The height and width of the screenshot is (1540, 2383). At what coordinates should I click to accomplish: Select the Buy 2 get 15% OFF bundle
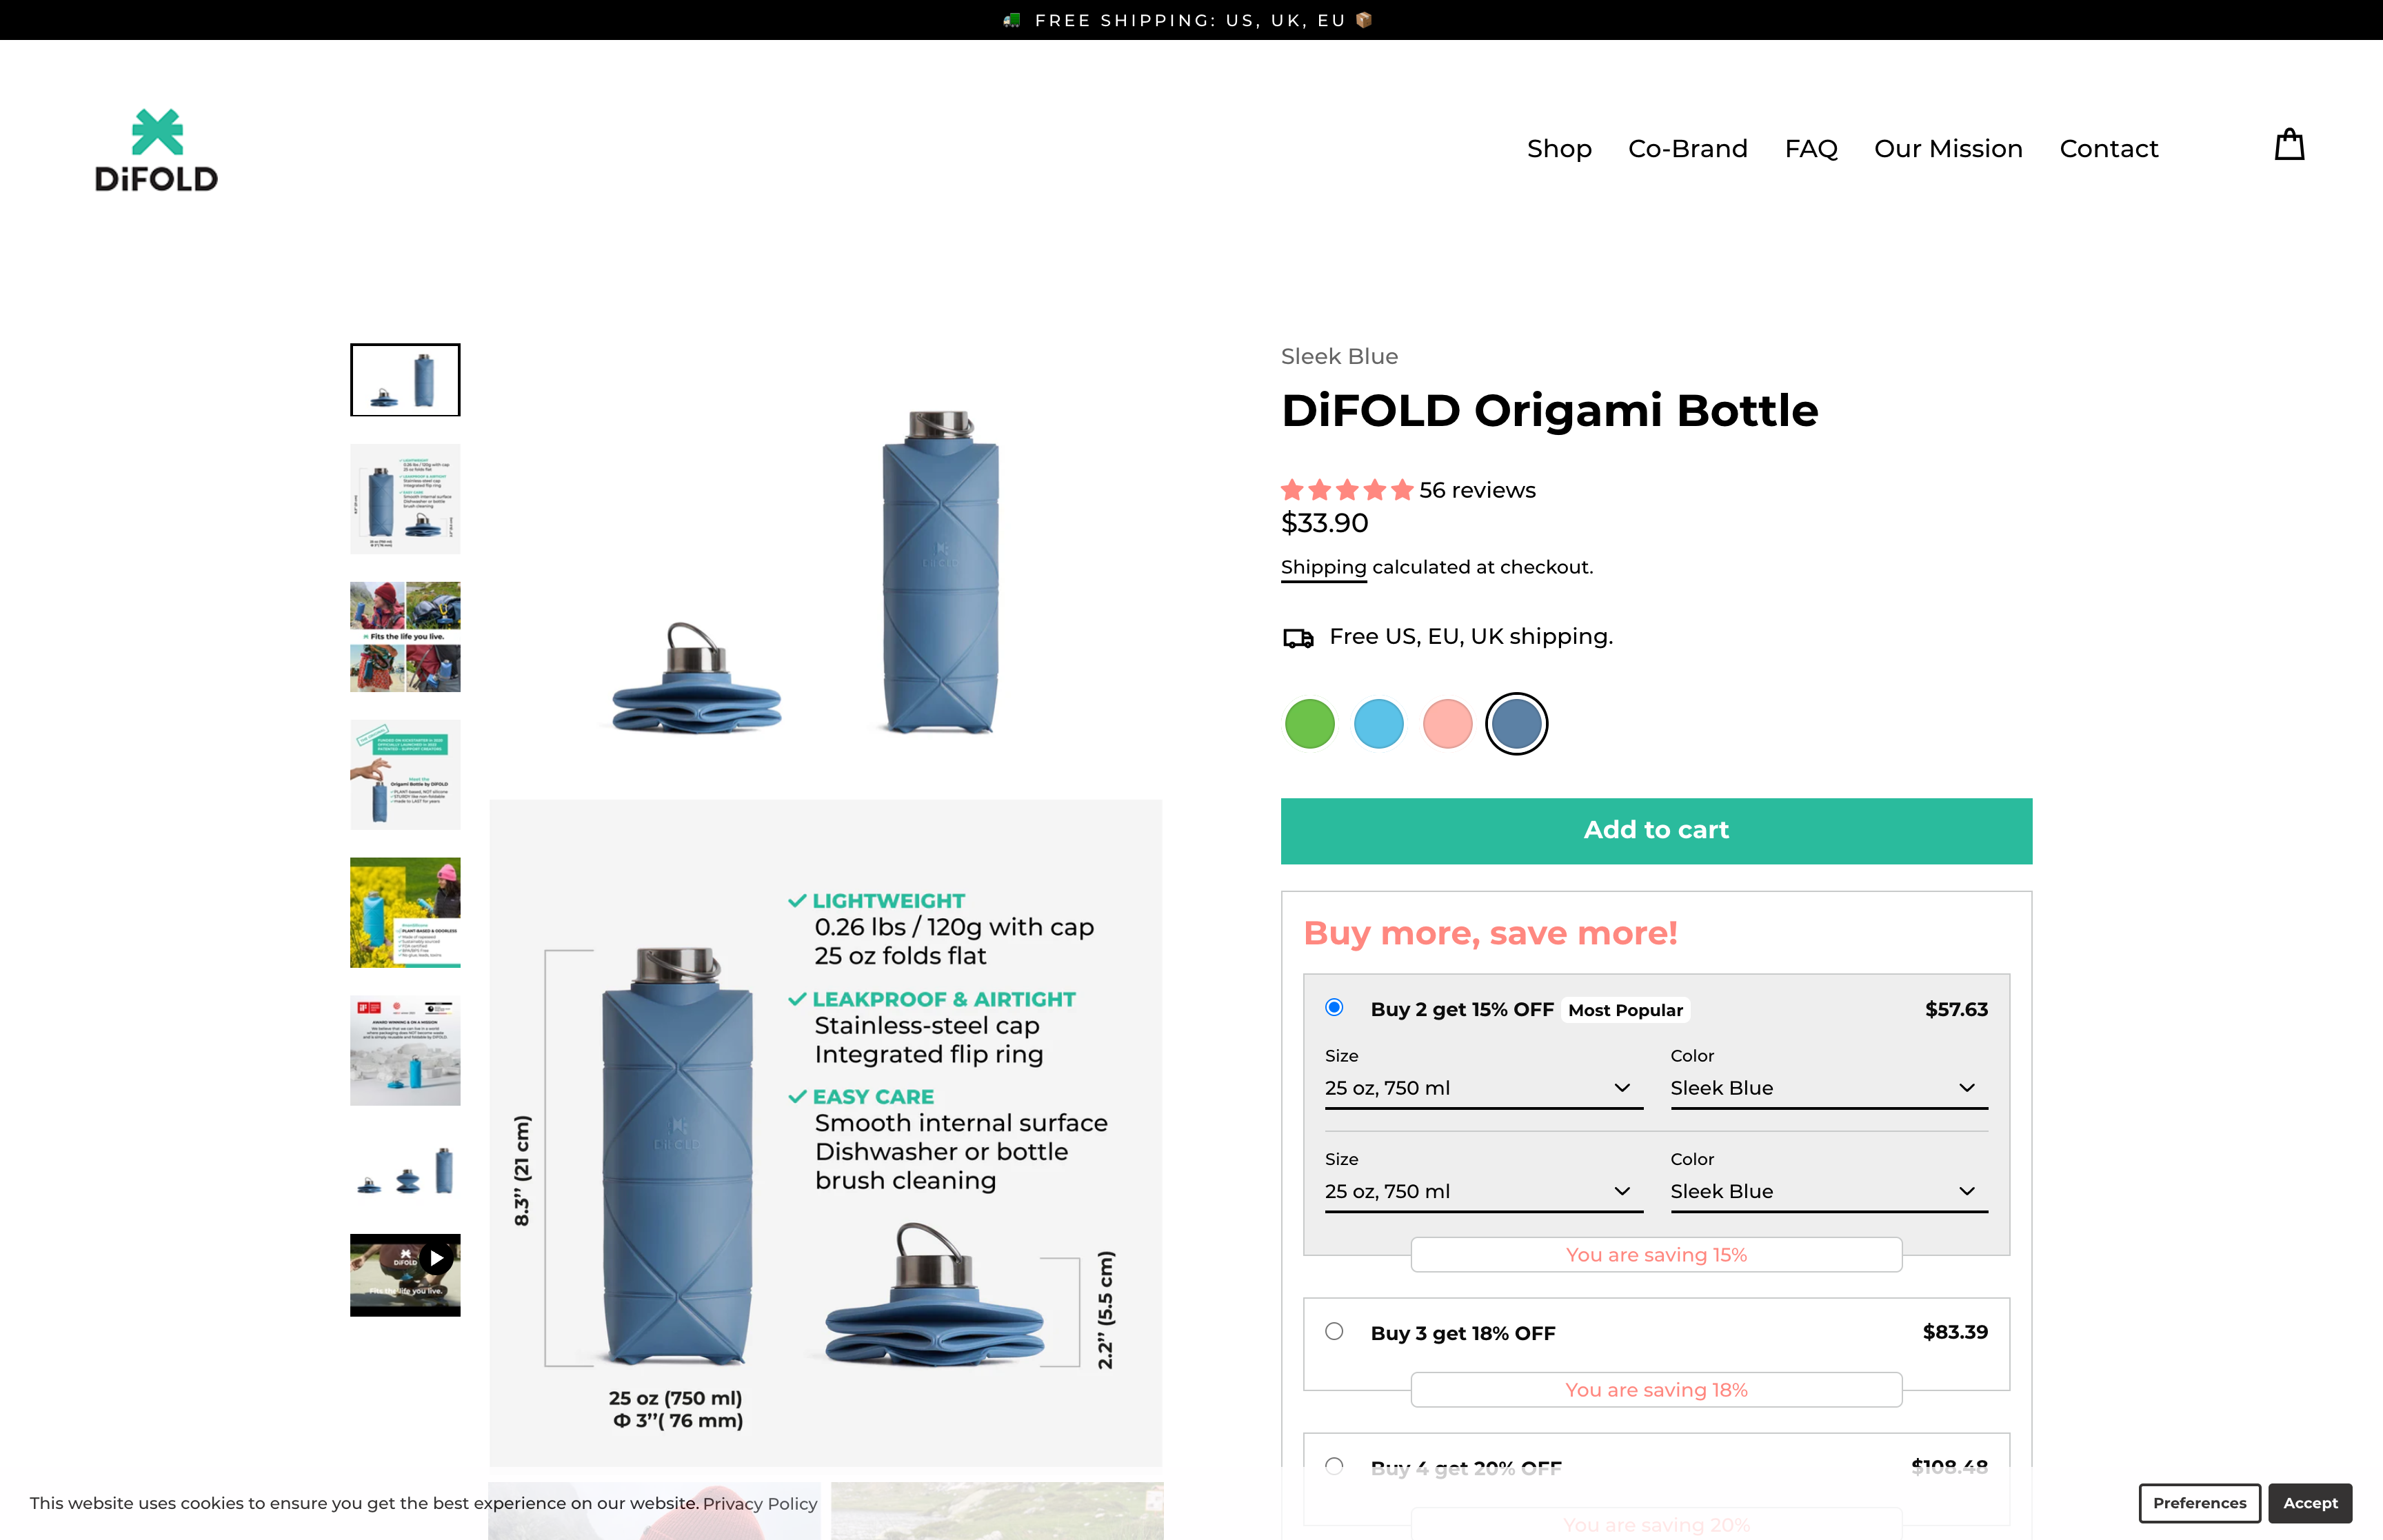click(1333, 1008)
